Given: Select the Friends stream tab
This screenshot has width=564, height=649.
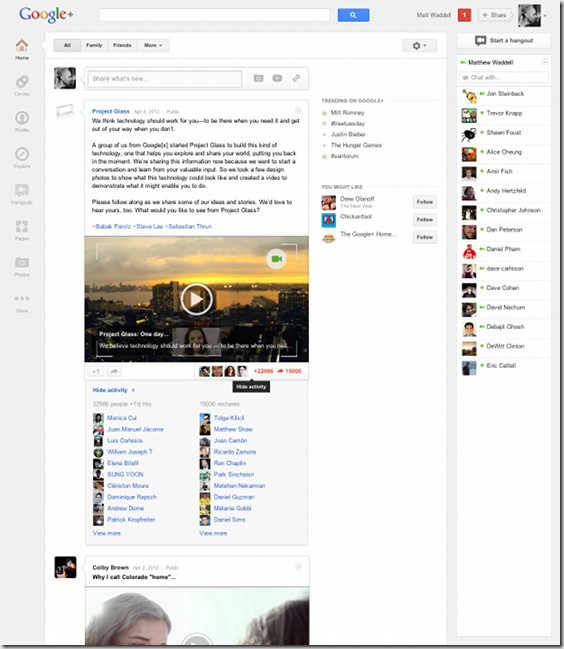Looking at the screenshot, I should tap(122, 45).
